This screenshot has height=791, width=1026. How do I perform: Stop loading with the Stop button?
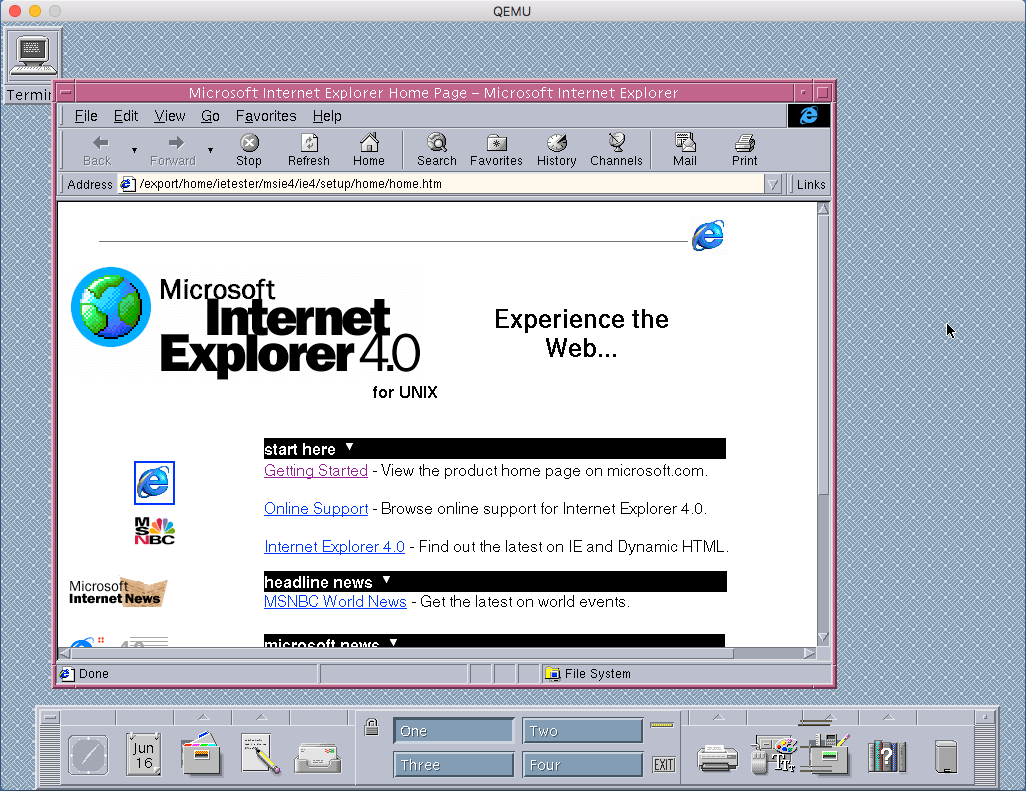click(x=249, y=150)
